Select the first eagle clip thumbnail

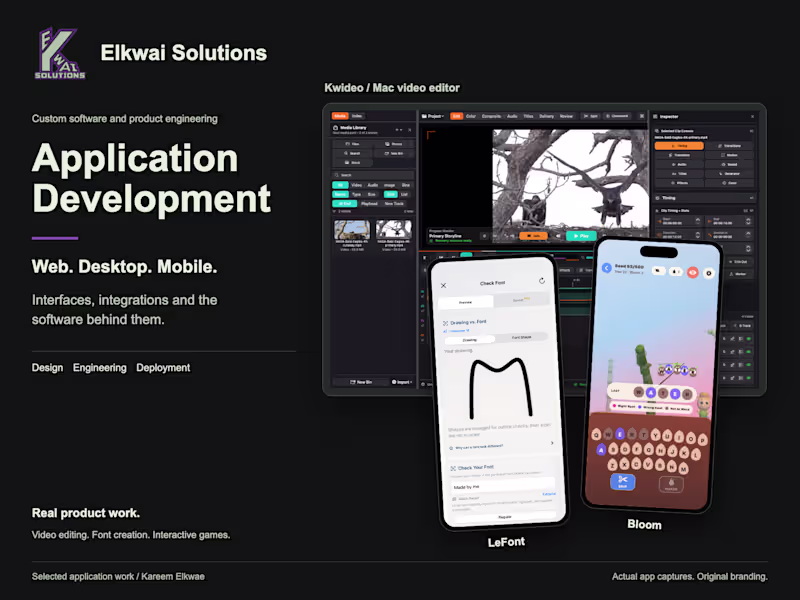pos(352,230)
